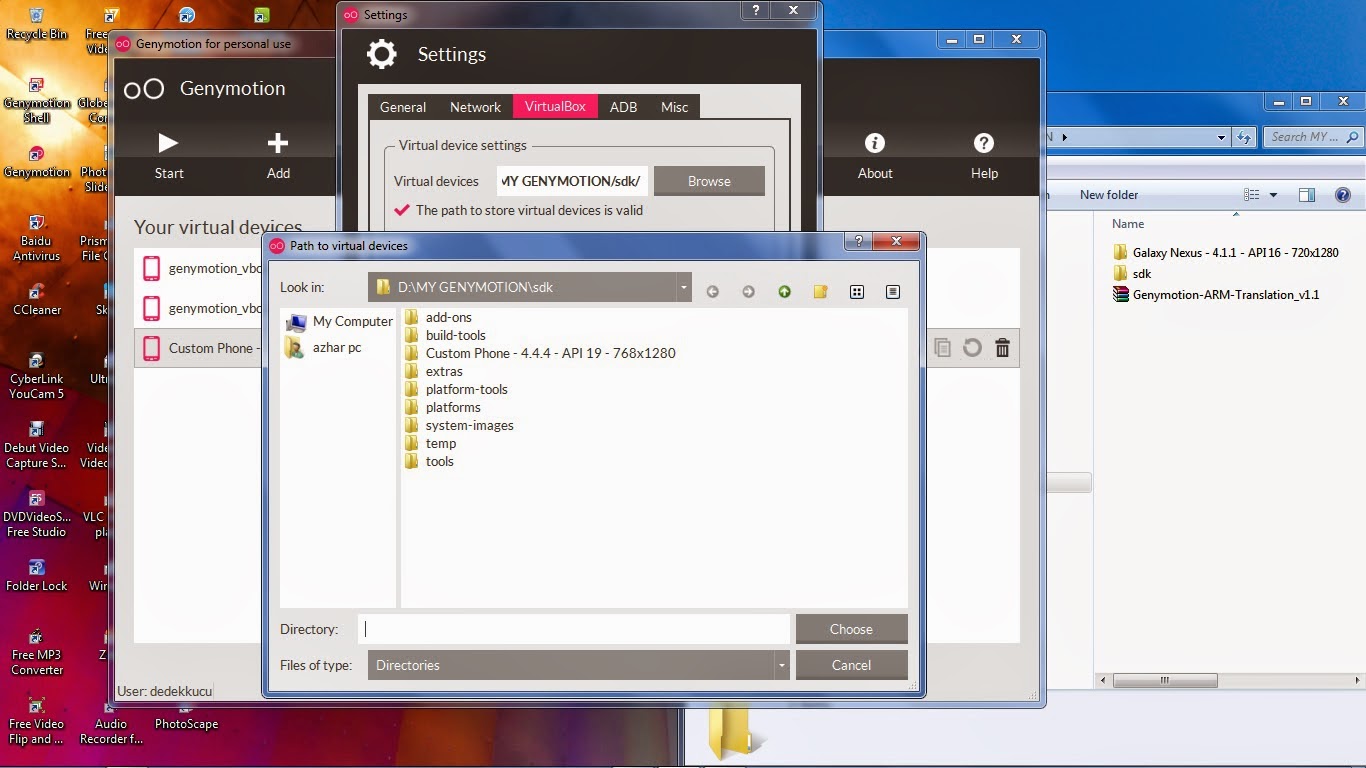
Task: Click the clone device icon in Custom Phone row
Action: (942, 348)
